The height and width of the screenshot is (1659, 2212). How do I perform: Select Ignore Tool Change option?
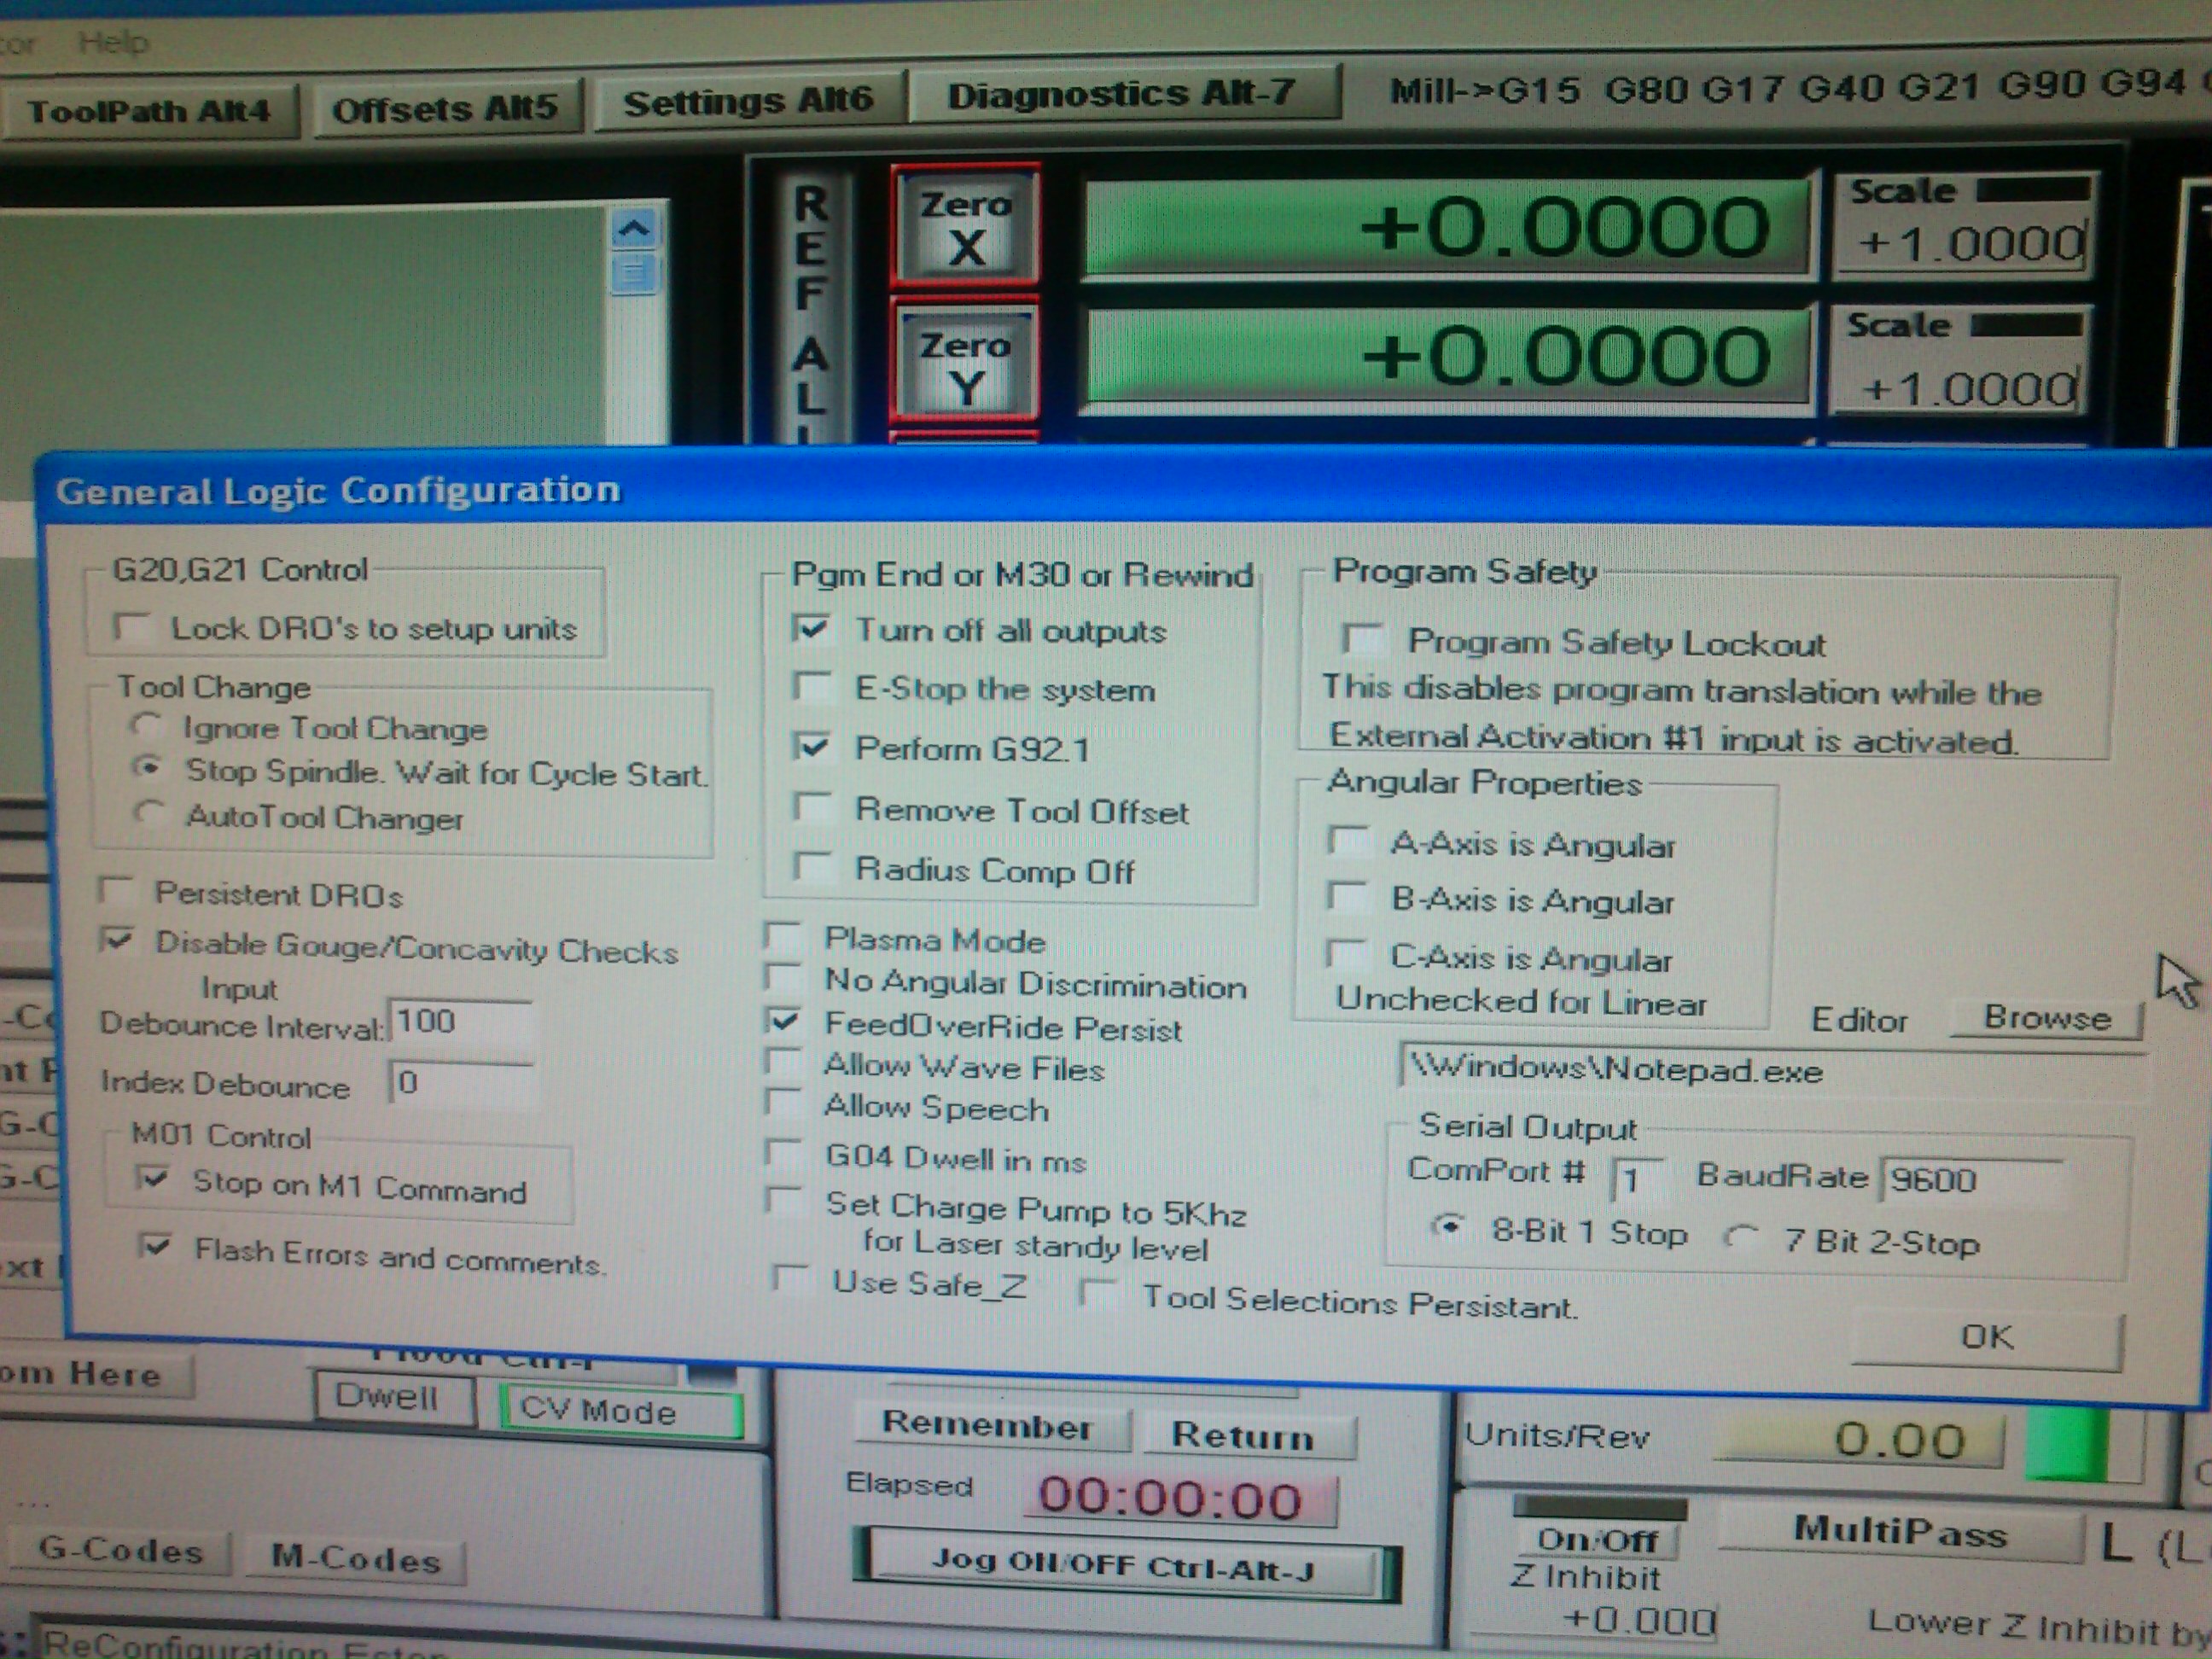pyautogui.click(x=146, y=726)
